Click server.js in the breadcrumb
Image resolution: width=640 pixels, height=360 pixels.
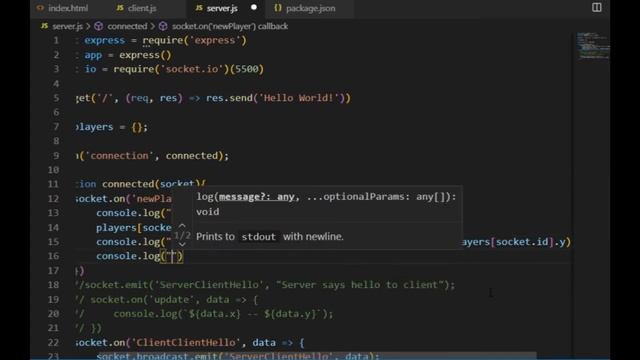coord(67,27)
